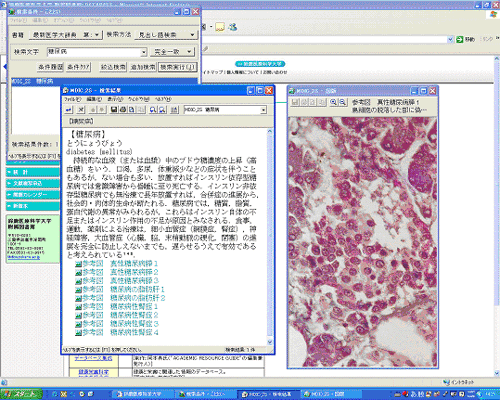Open link 参考図 糖尿病性腎症 3
Viewport: 500px width, 400px height.
117,324
